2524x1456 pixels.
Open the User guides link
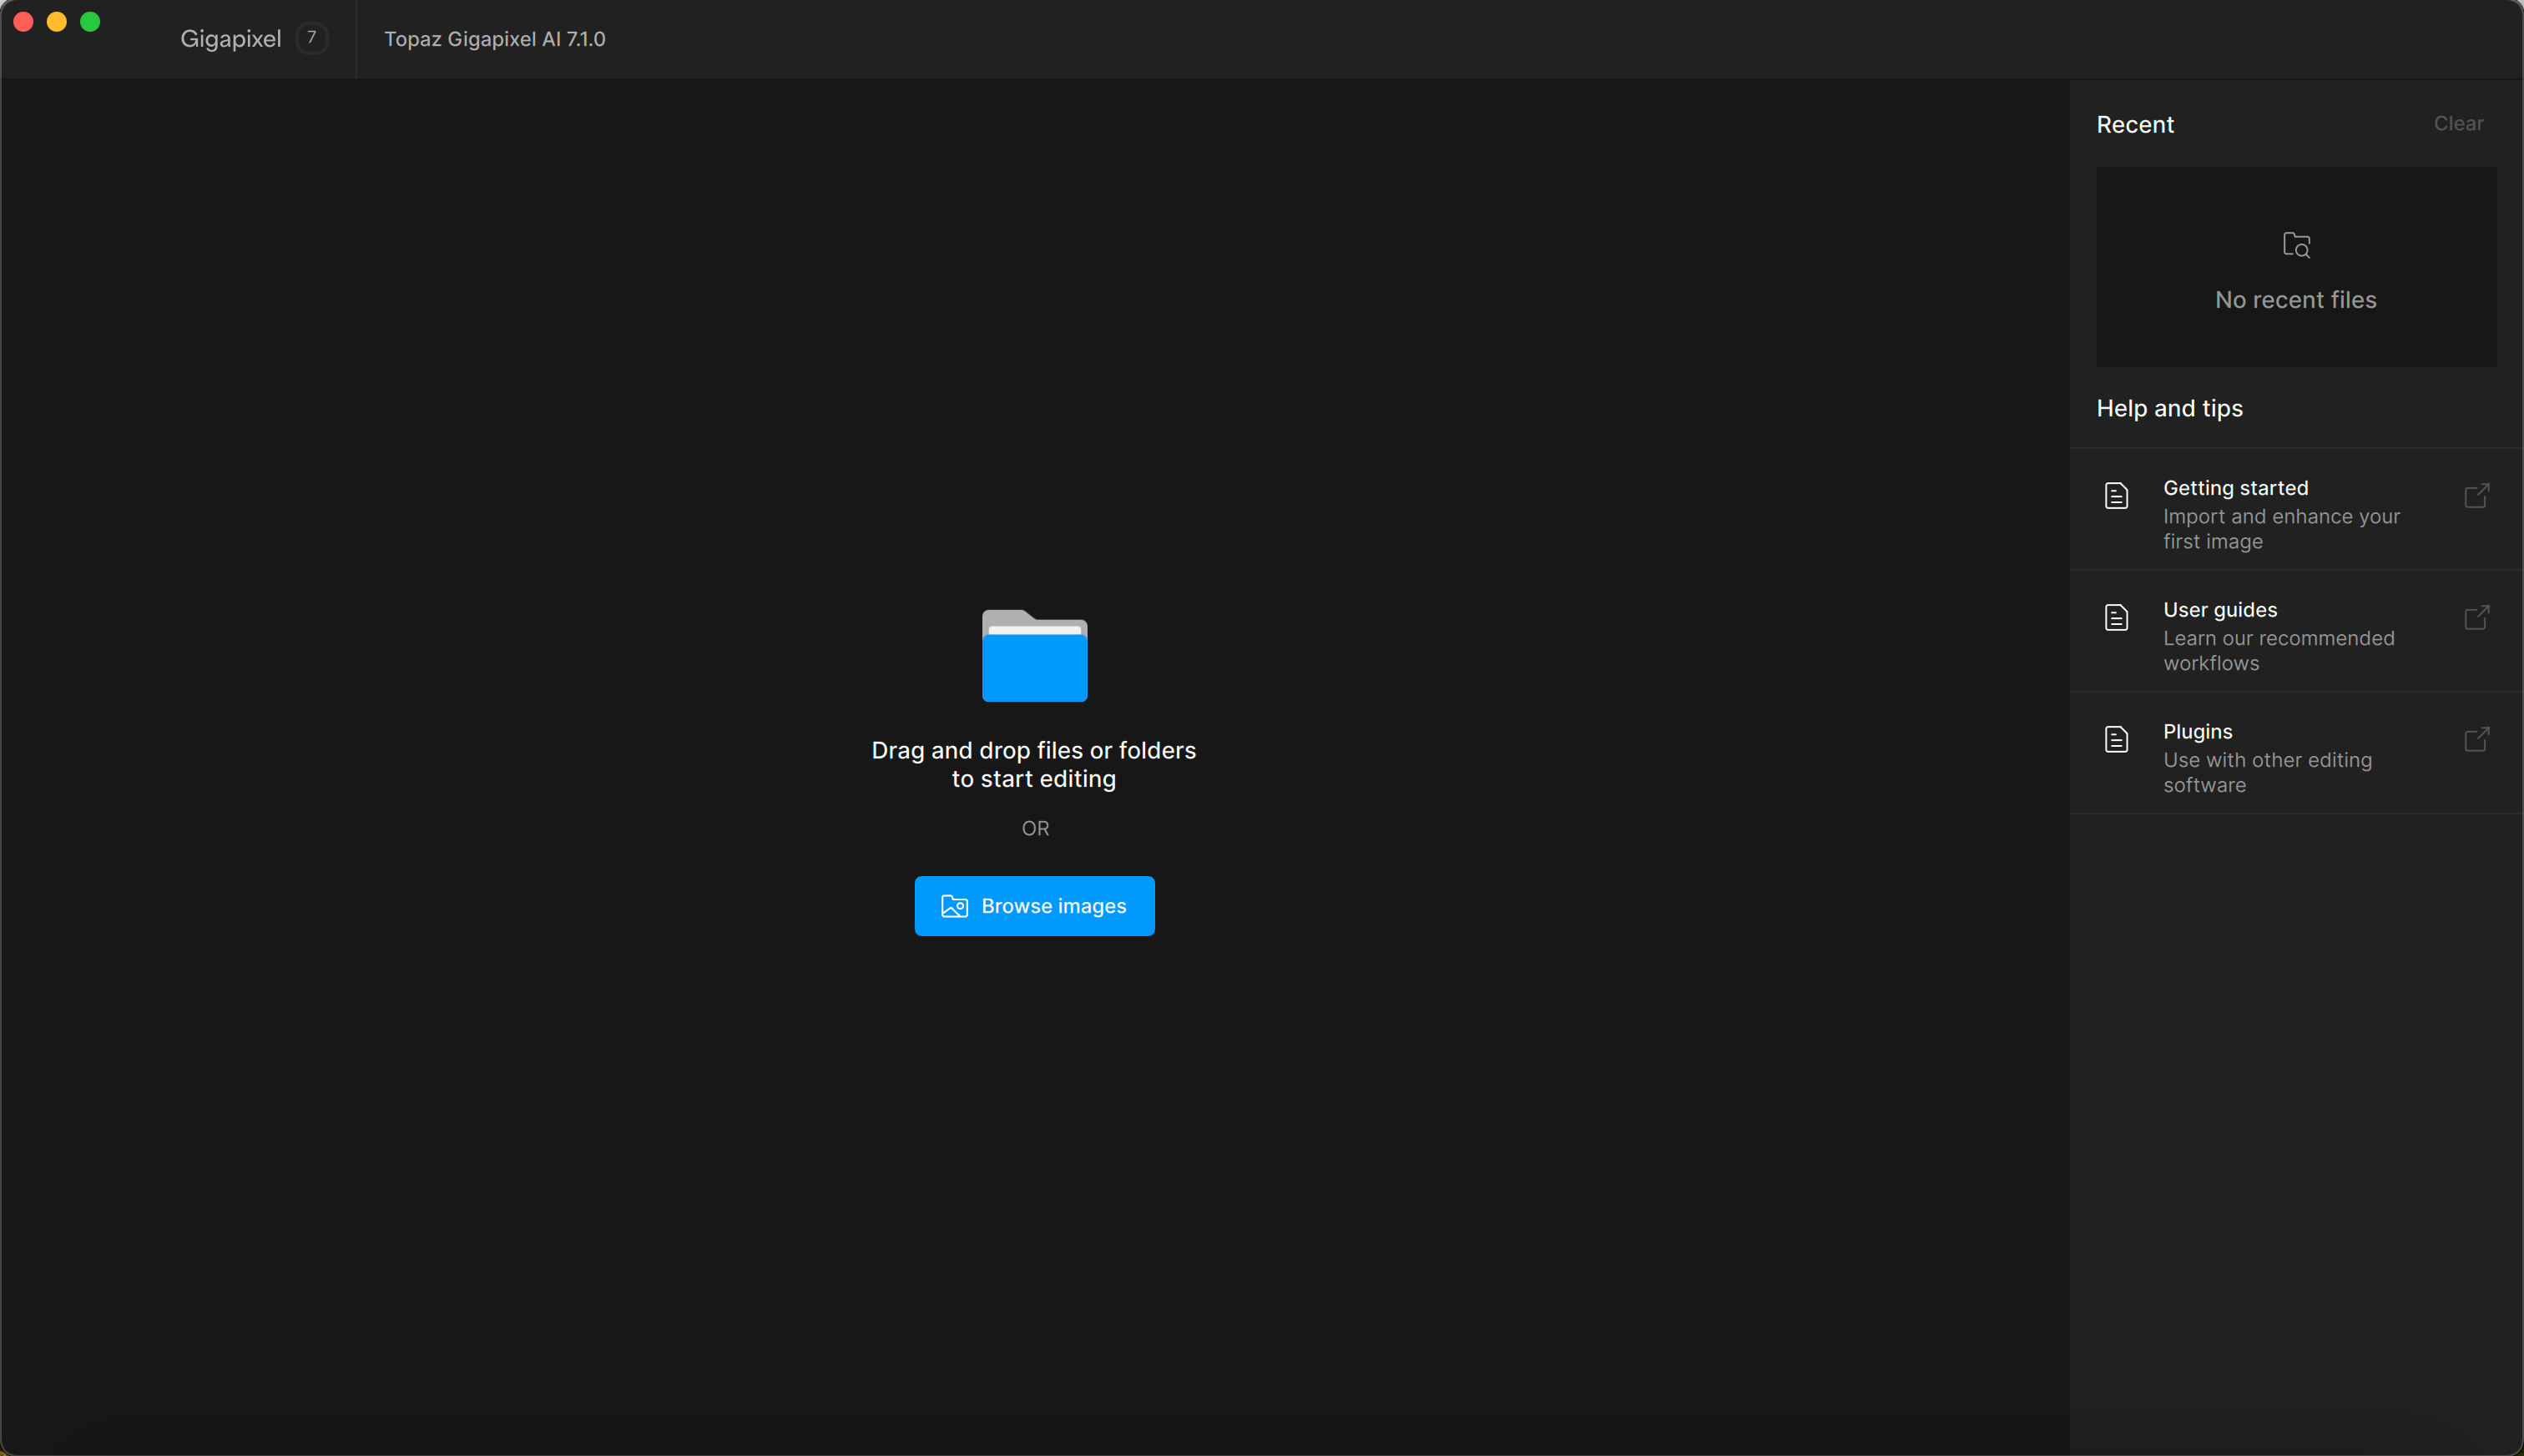[x=2296, y=632]
